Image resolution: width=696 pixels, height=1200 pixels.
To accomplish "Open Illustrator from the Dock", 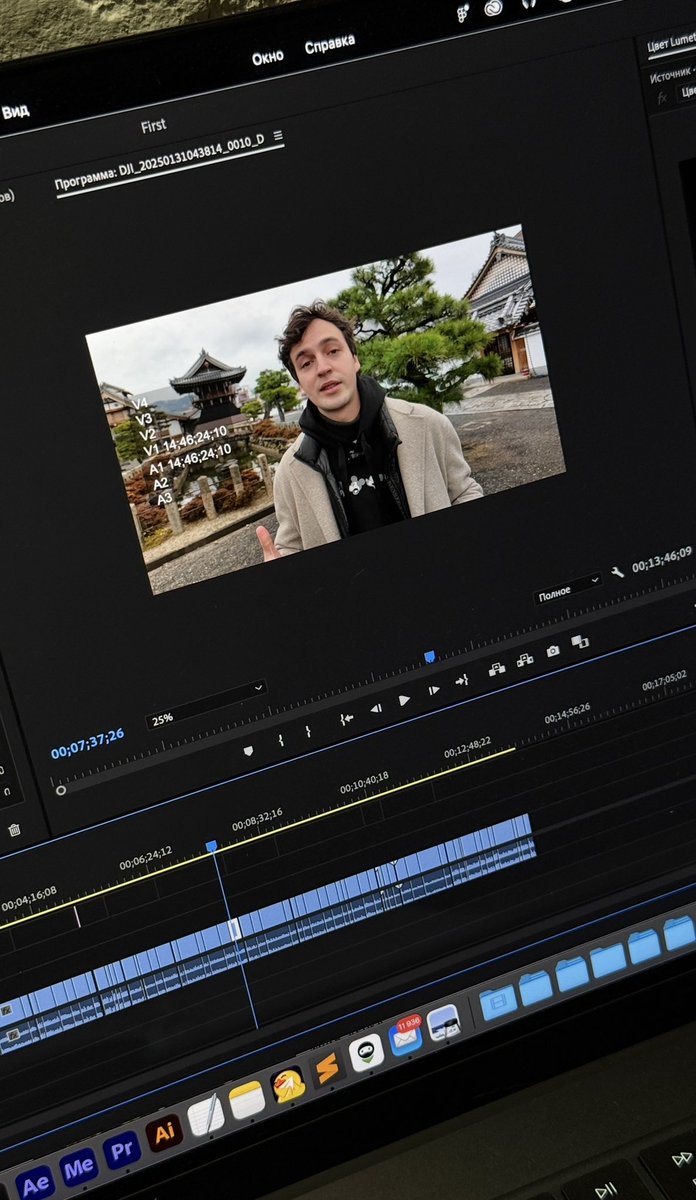I will pyautogui.click(x=164, y=1133).
